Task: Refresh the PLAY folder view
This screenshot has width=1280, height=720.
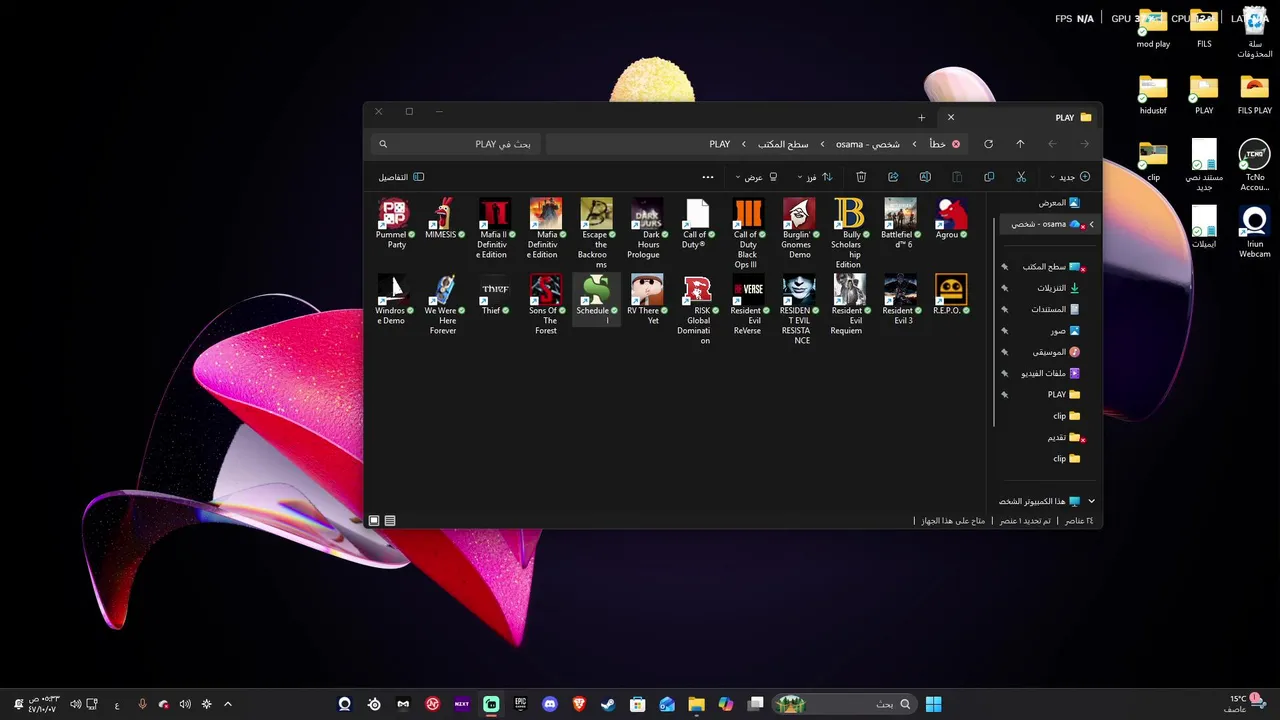Action: pyautogui.click(x=988, y=144)
